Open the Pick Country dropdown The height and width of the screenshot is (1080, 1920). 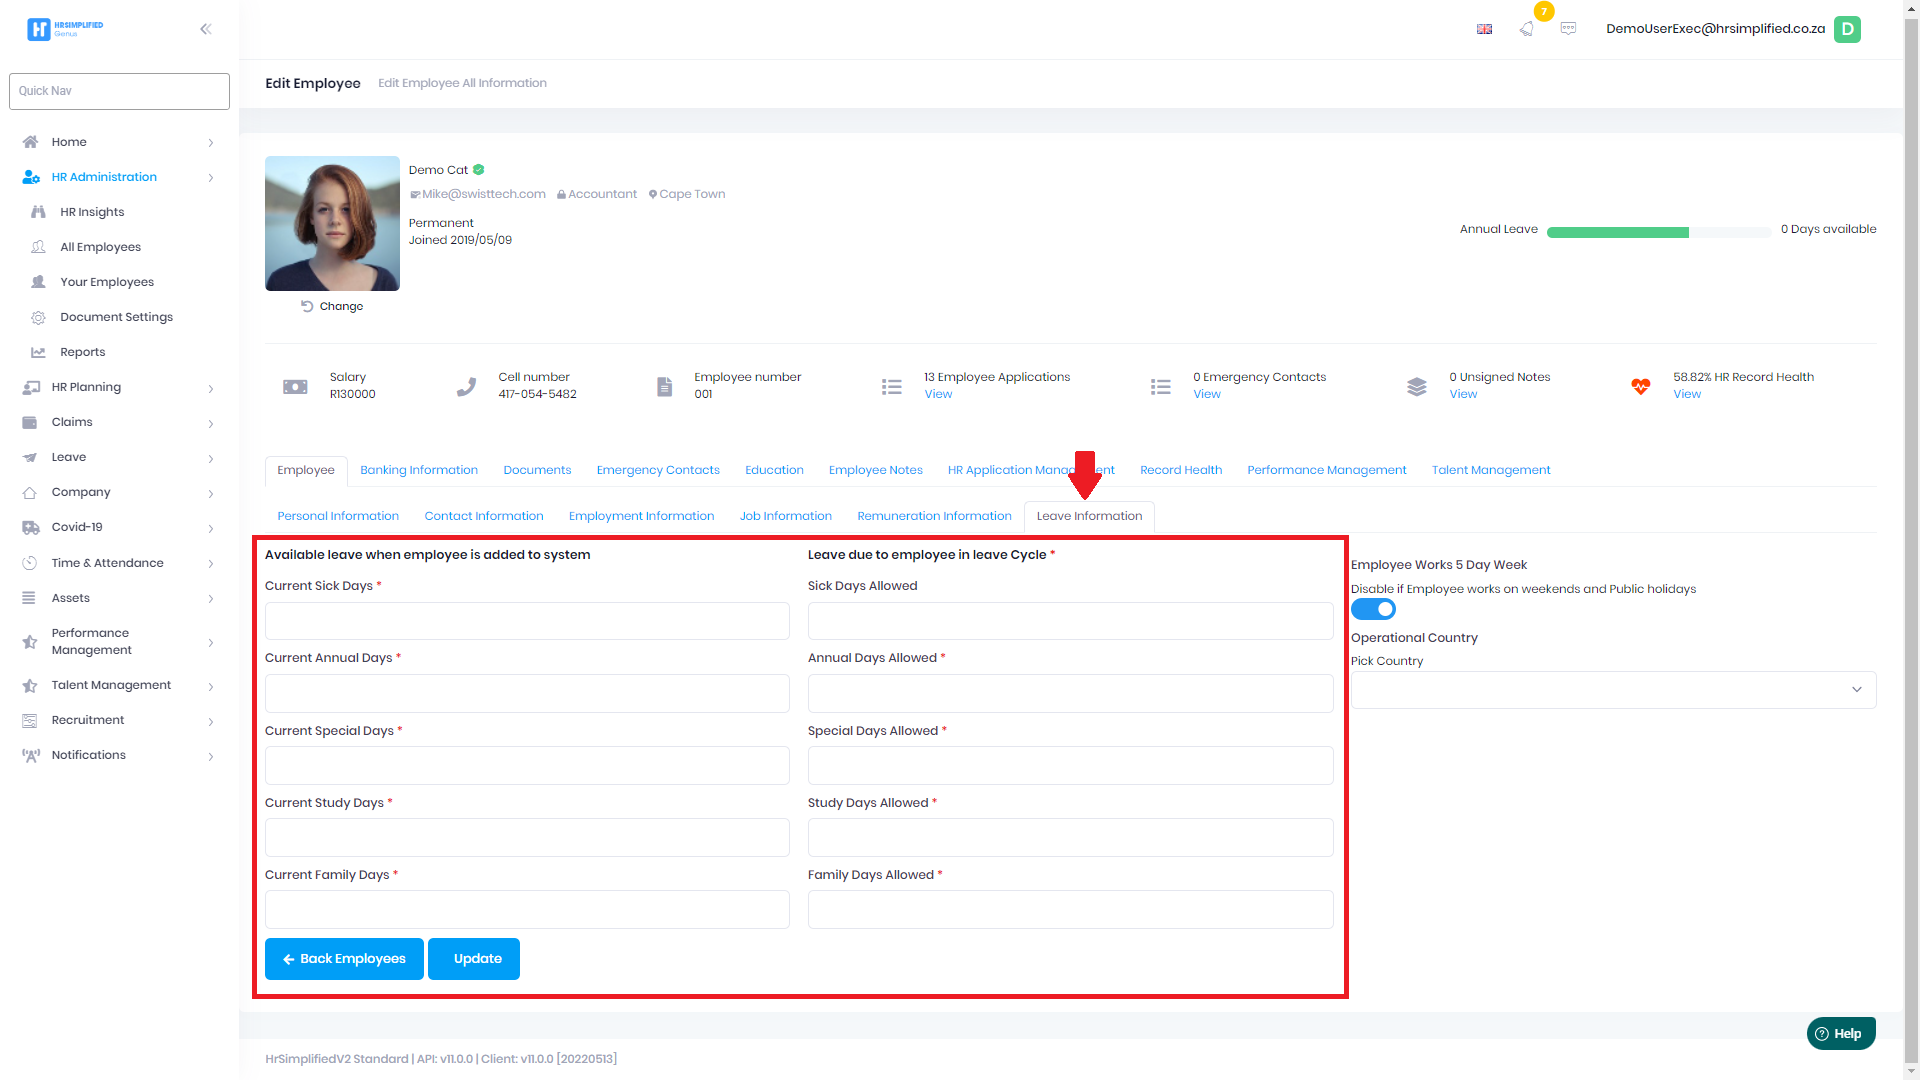coord(1612,690)
